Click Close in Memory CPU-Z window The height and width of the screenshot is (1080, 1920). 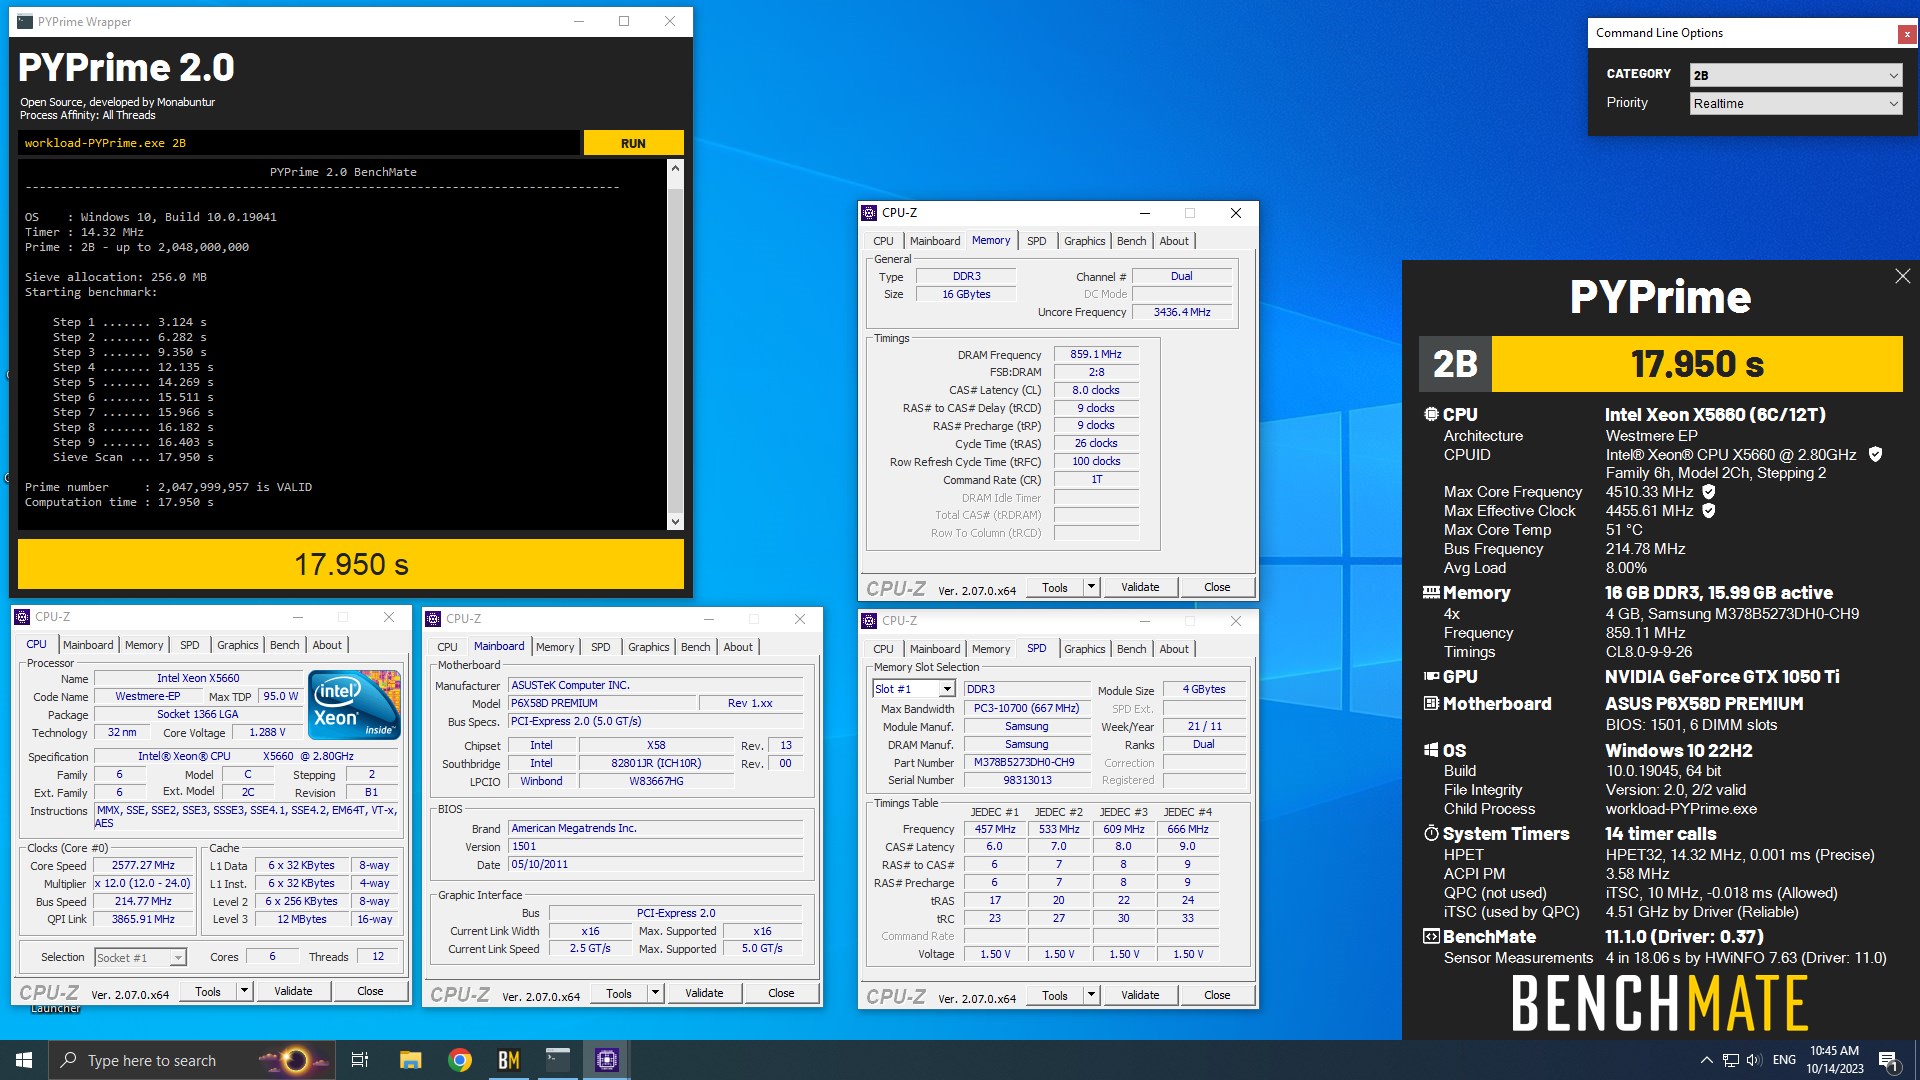[x=1217, y=587]
